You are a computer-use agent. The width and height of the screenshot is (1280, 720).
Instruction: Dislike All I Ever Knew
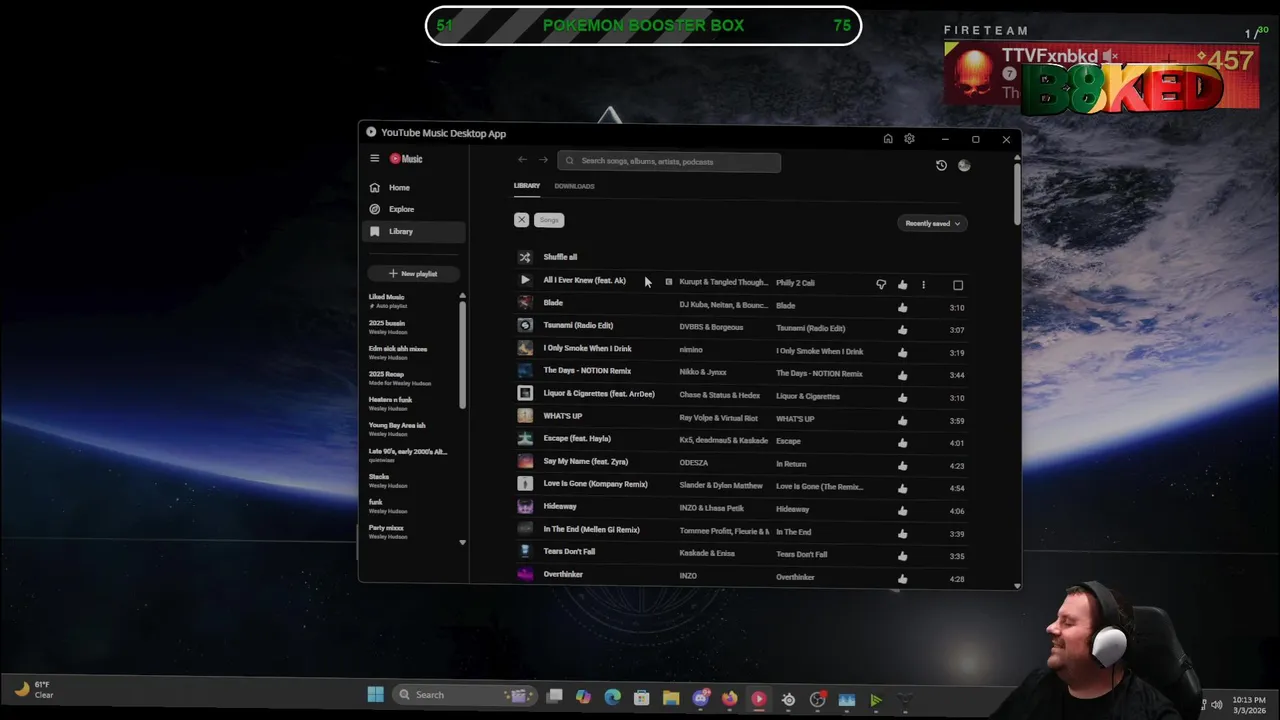[881, 285]
